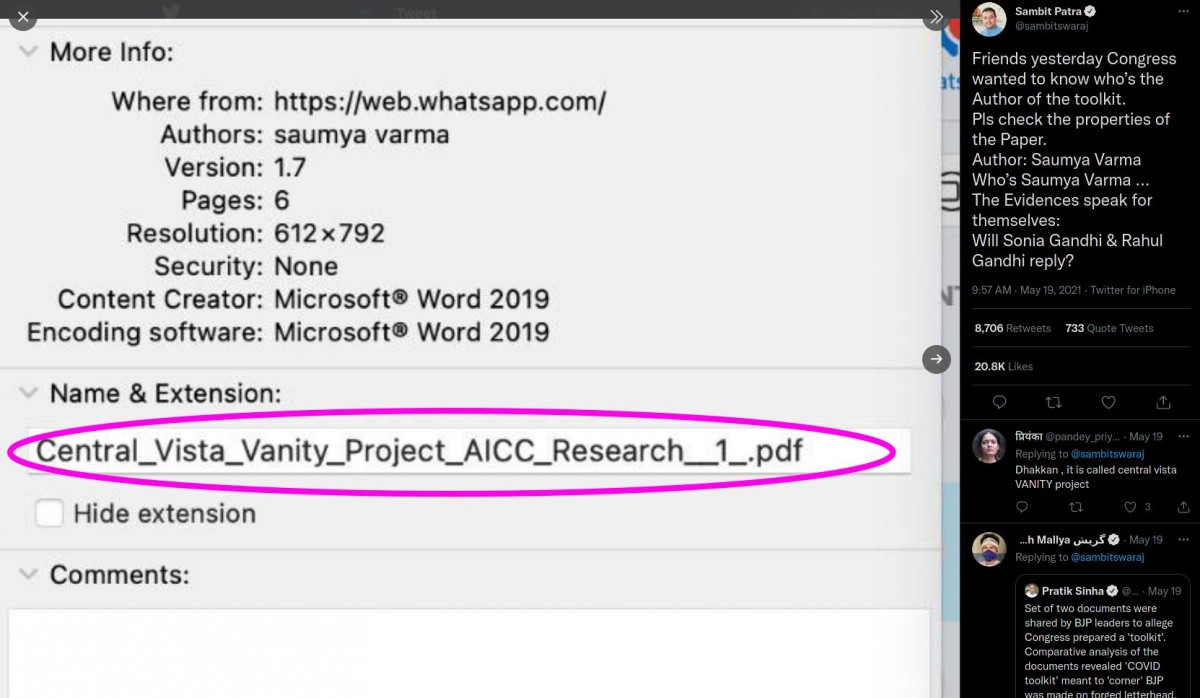
Task: Retweet the pandey_priy reply
Action: pos(1076,507)
